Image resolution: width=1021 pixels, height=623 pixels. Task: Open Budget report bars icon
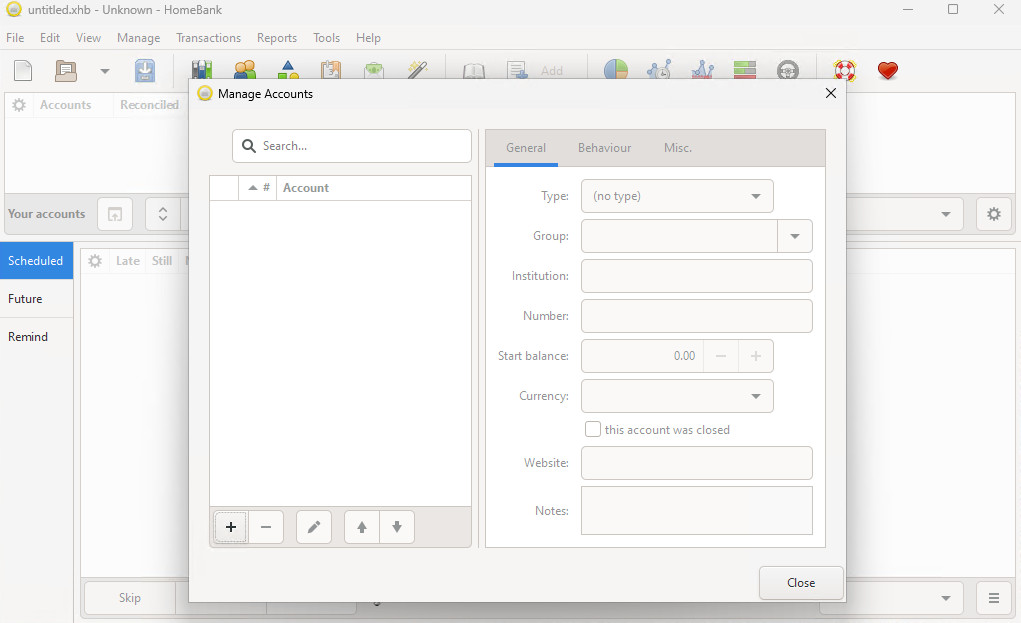(744, 70)
